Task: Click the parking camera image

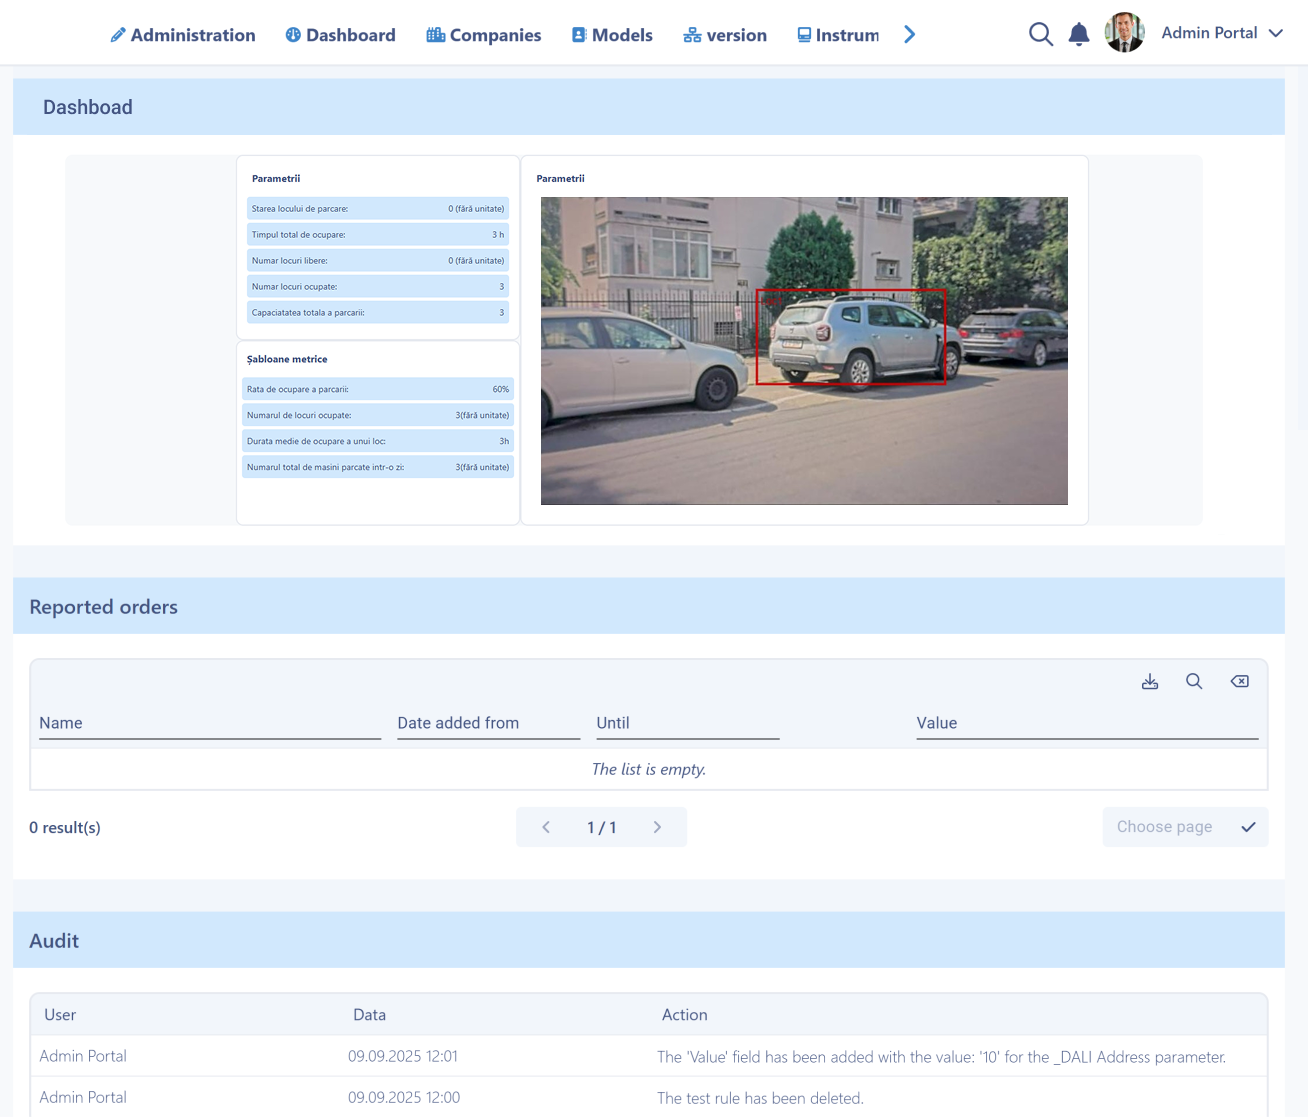Action: (804, 350)
